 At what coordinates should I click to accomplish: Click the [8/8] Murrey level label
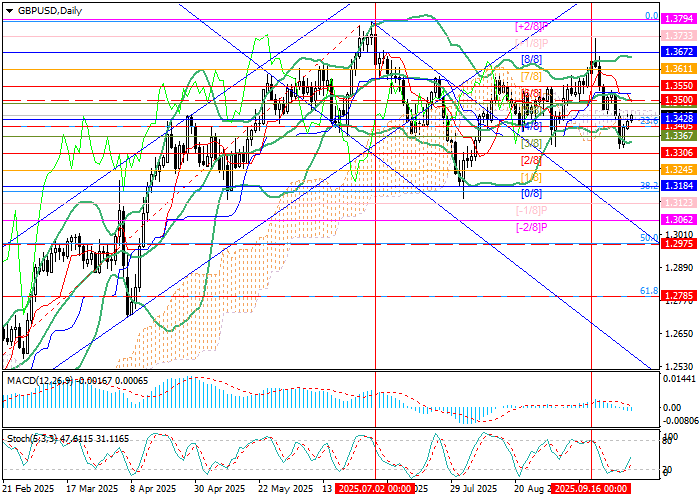coord(532,60)
